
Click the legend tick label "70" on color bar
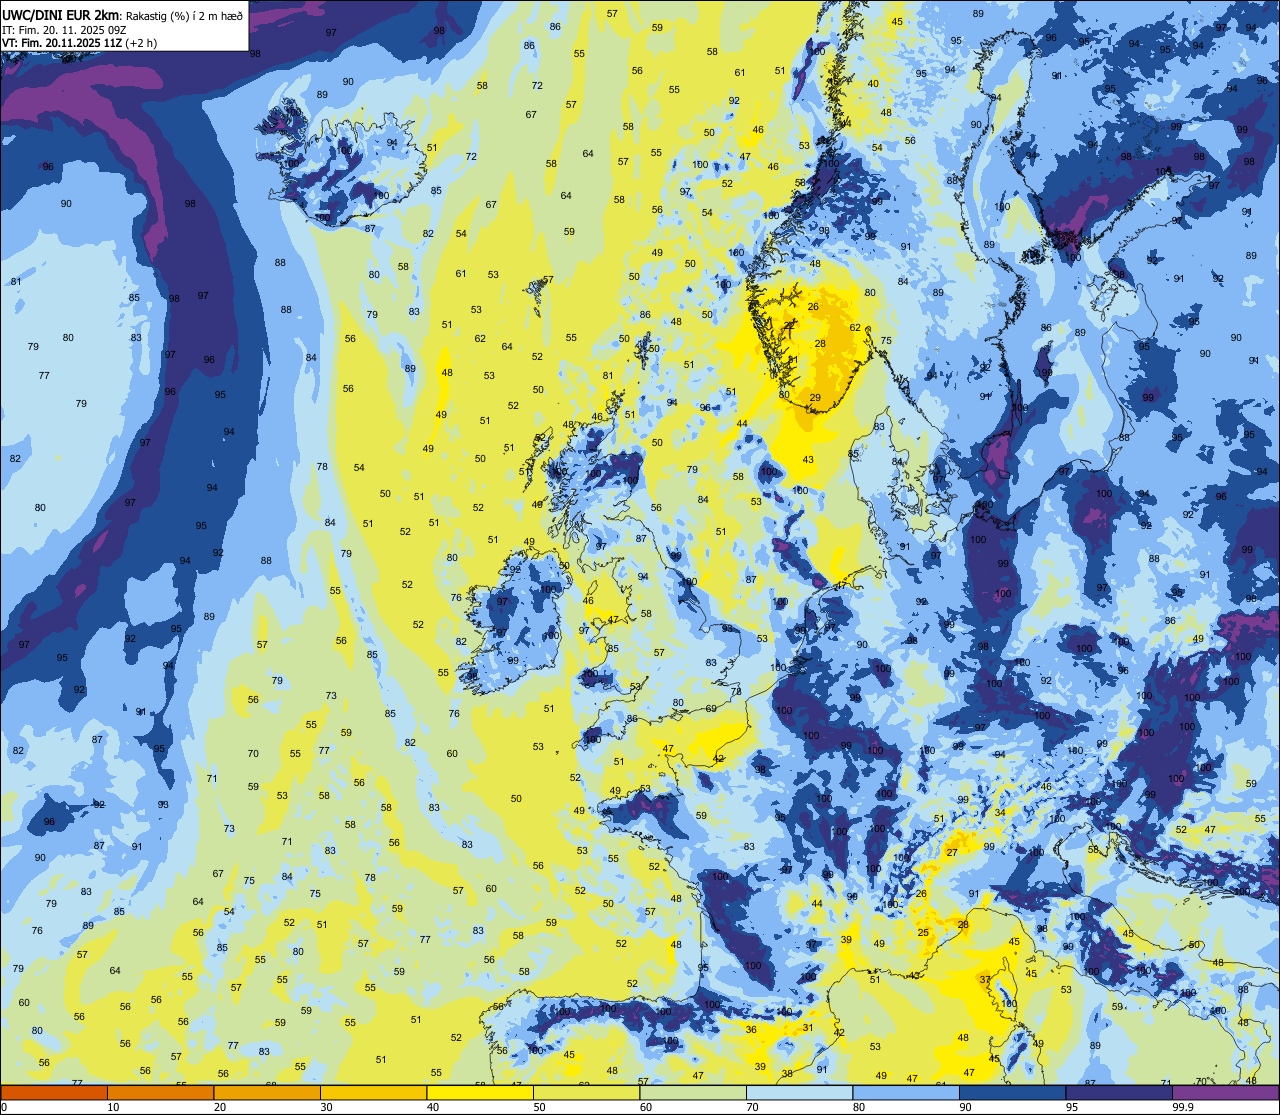pyautogui.click(x=752, y=1107)
